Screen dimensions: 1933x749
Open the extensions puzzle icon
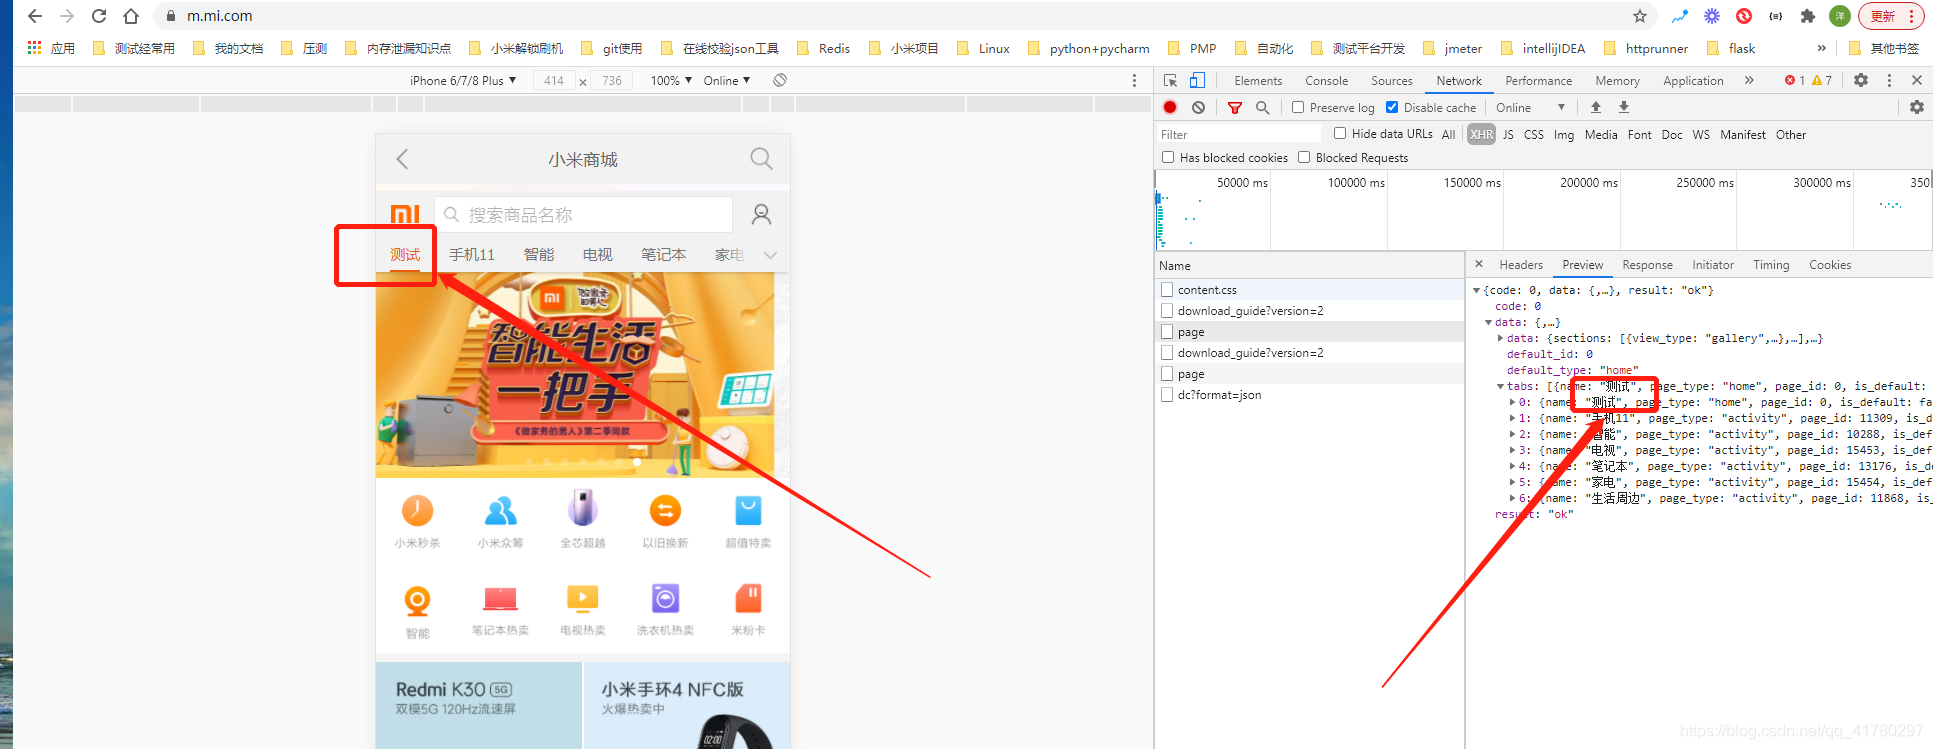click(x=1808, y=16)
